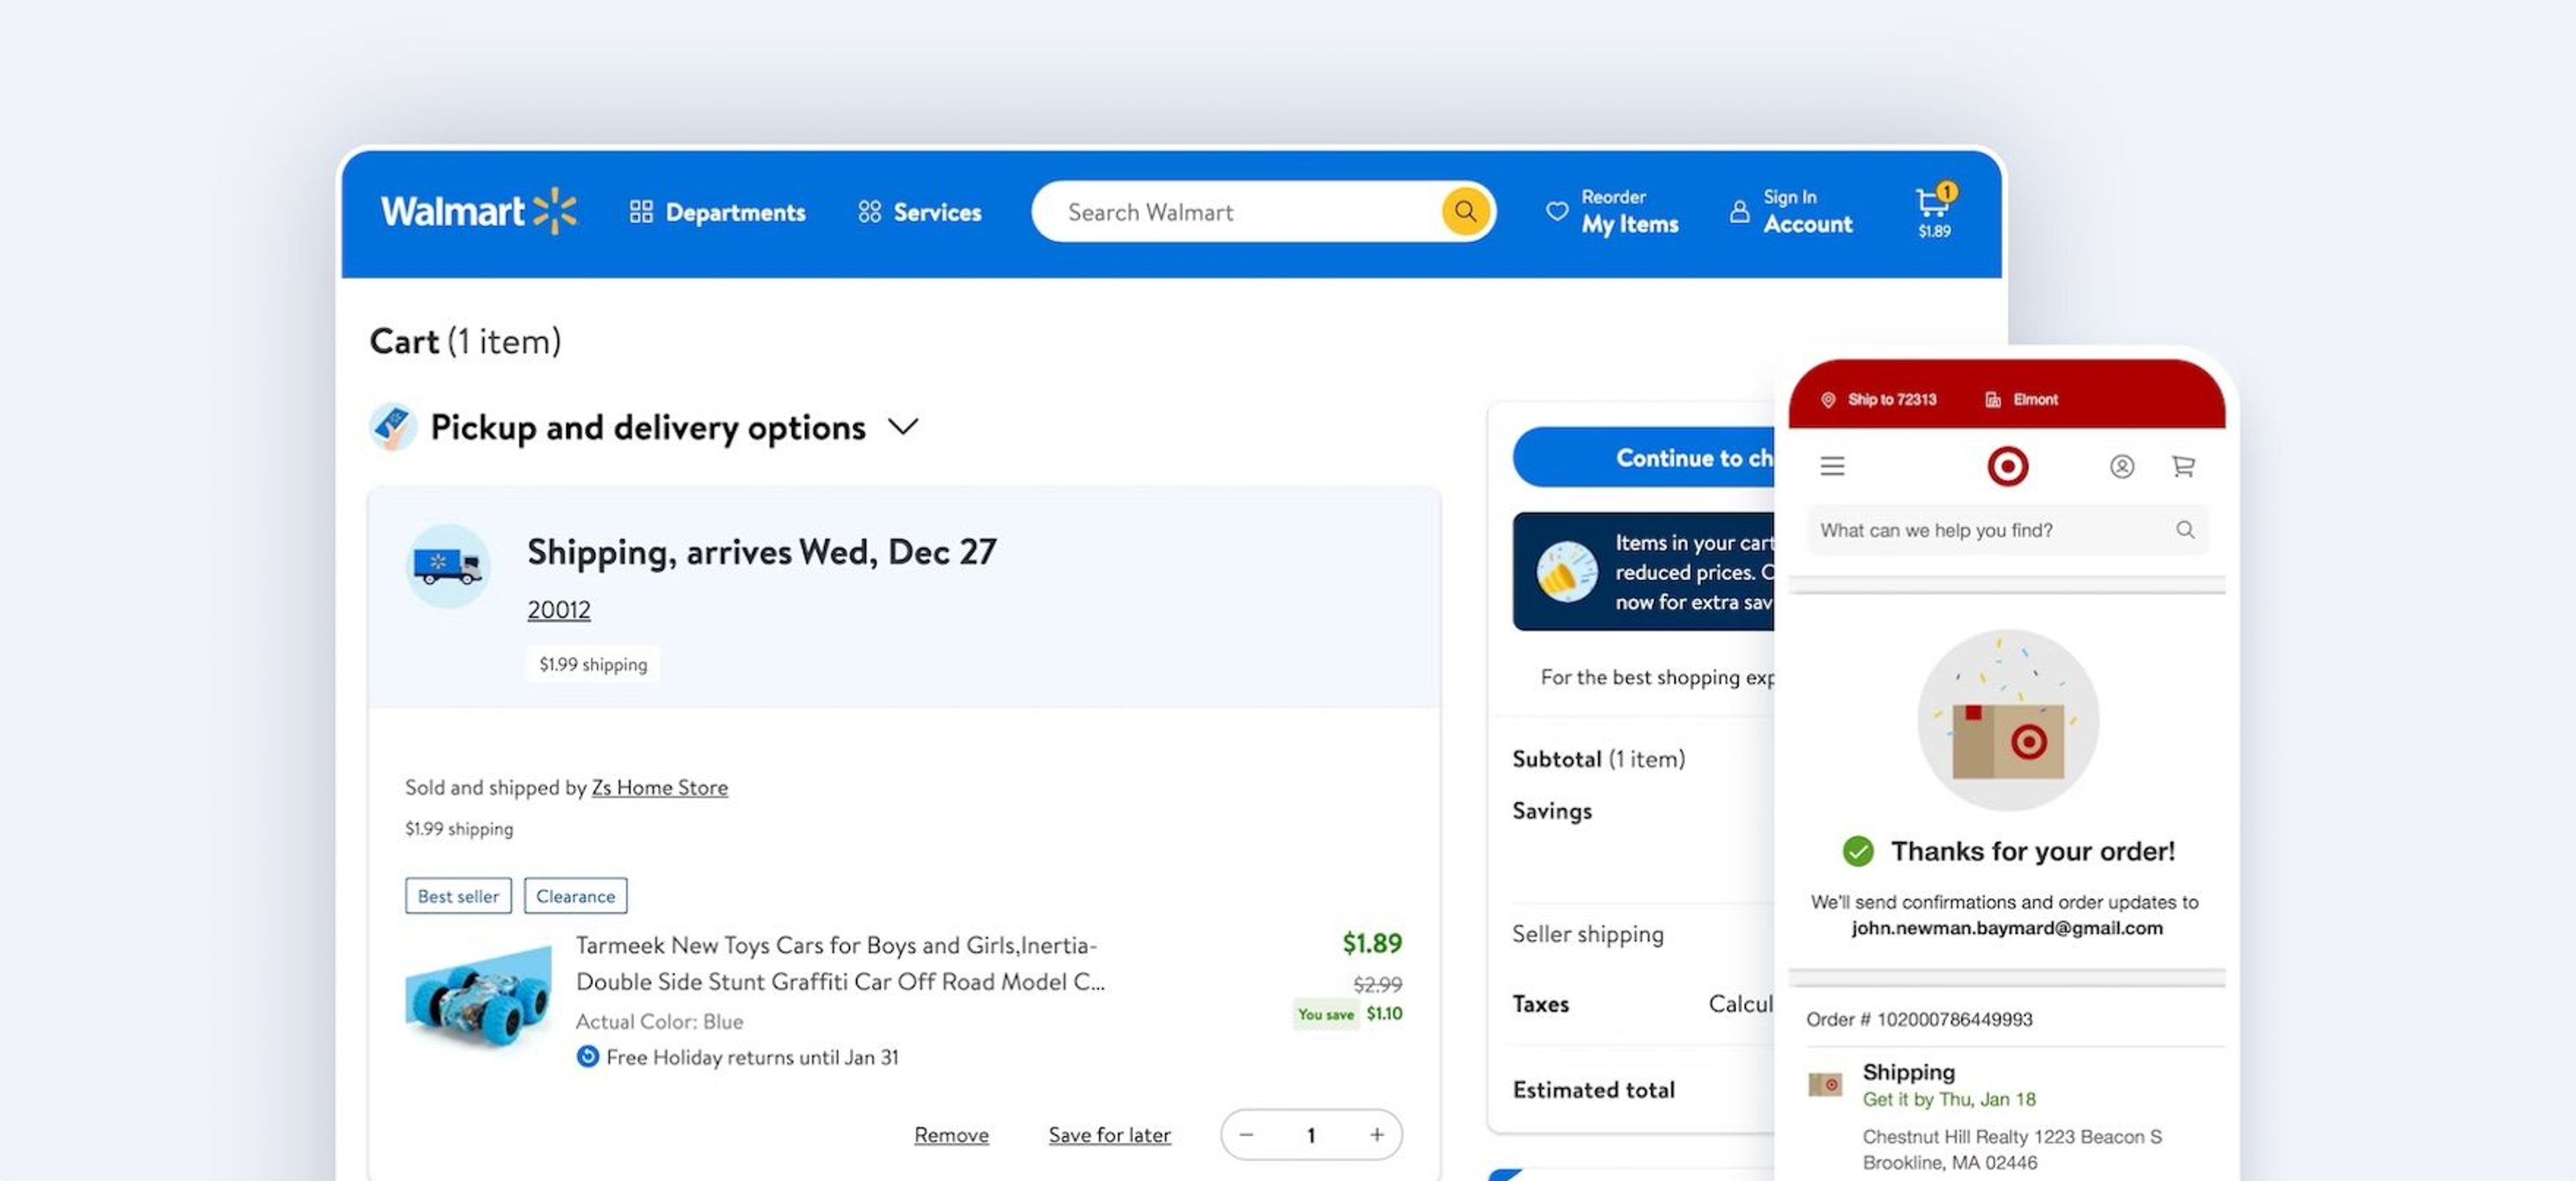Open the Services menu
2576x1181 pixels.
tap(919, 212)
